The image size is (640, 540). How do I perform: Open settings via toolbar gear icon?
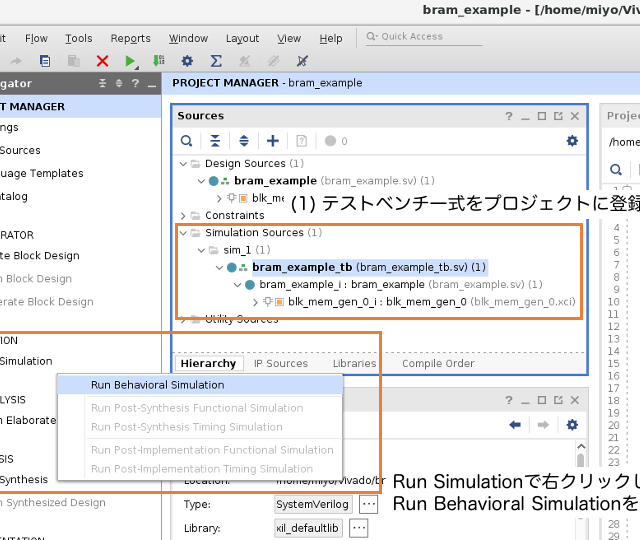pyautogui.click(x=187, y=61)
